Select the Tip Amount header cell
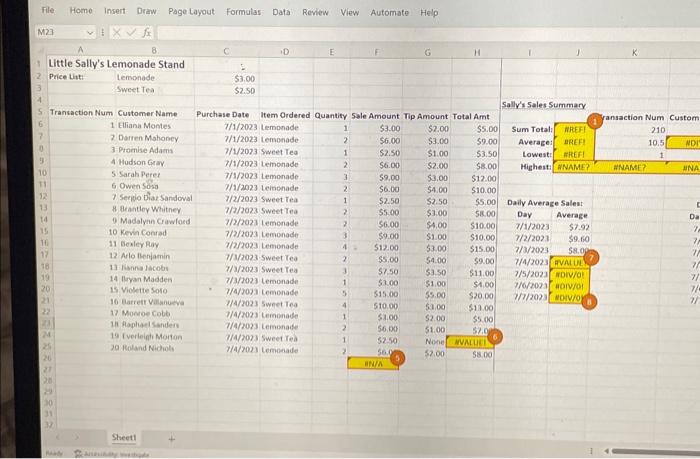The height and width of the screenshot is (459, 700). [x=425, y=116]
